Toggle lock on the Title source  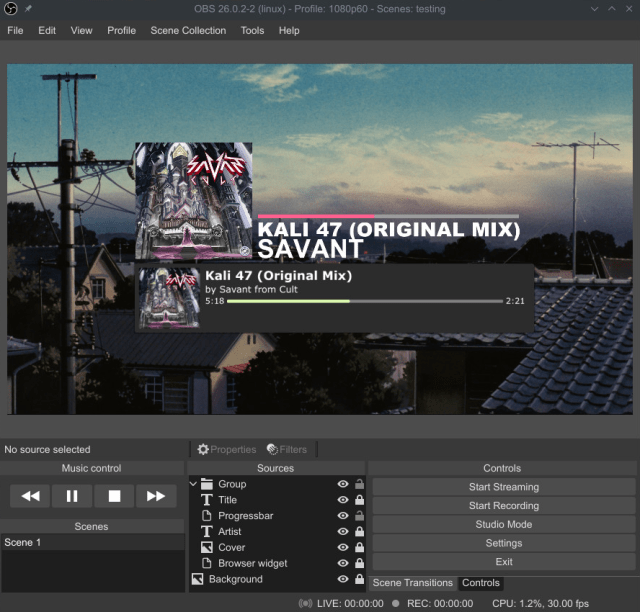360,500
